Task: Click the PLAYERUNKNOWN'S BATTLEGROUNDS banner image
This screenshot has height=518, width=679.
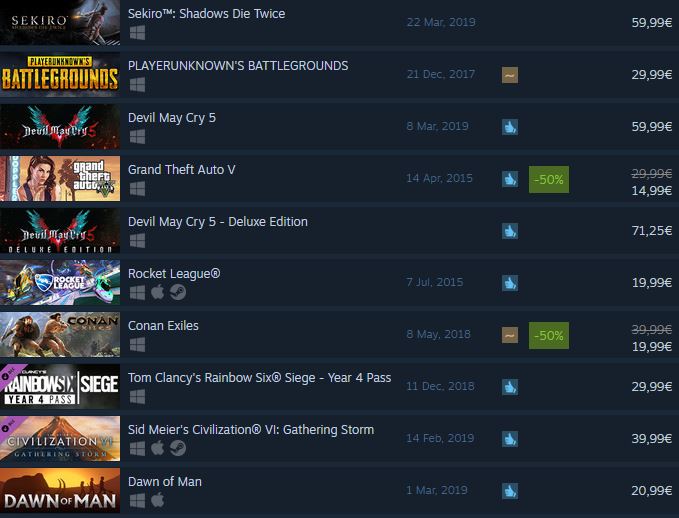Action: pos(60,74)
